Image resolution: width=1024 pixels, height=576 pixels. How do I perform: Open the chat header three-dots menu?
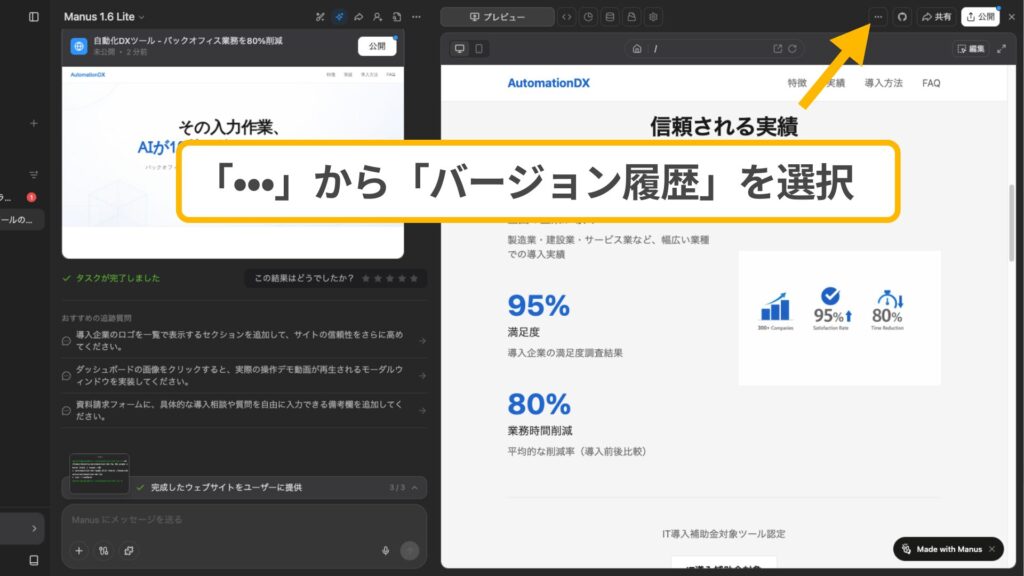pos(416,17)
